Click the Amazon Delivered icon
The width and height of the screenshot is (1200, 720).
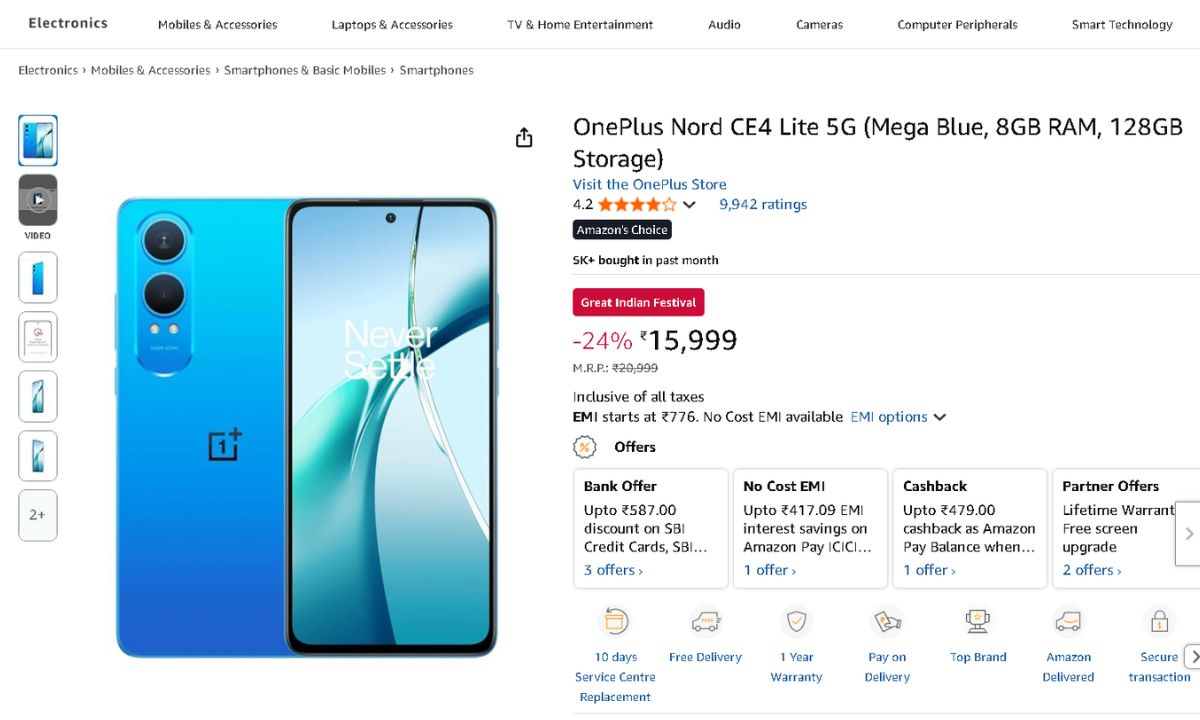(x=1068, y=622)
